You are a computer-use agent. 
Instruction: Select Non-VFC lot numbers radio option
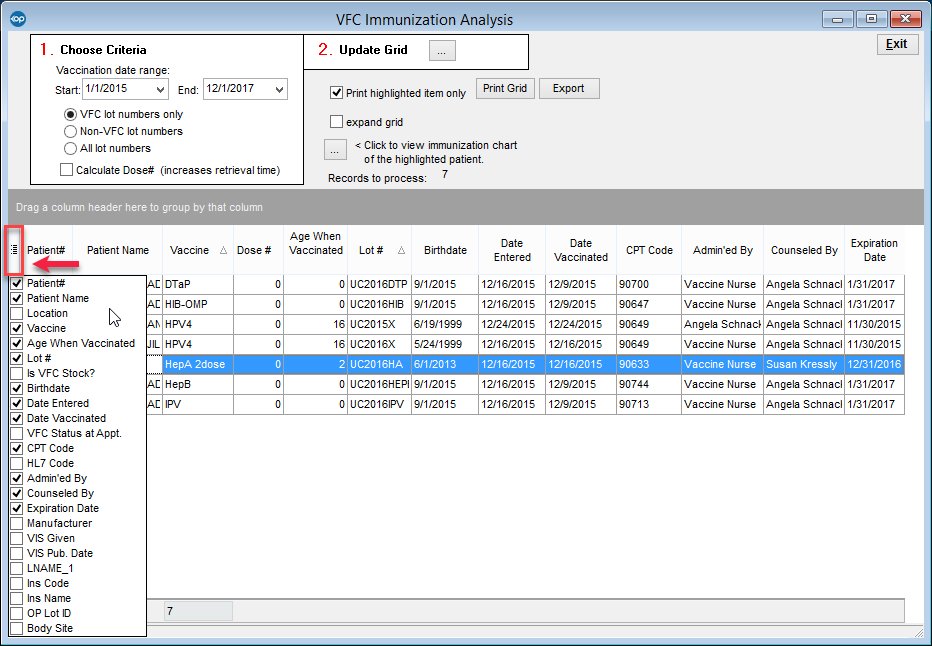coord(71,131)
